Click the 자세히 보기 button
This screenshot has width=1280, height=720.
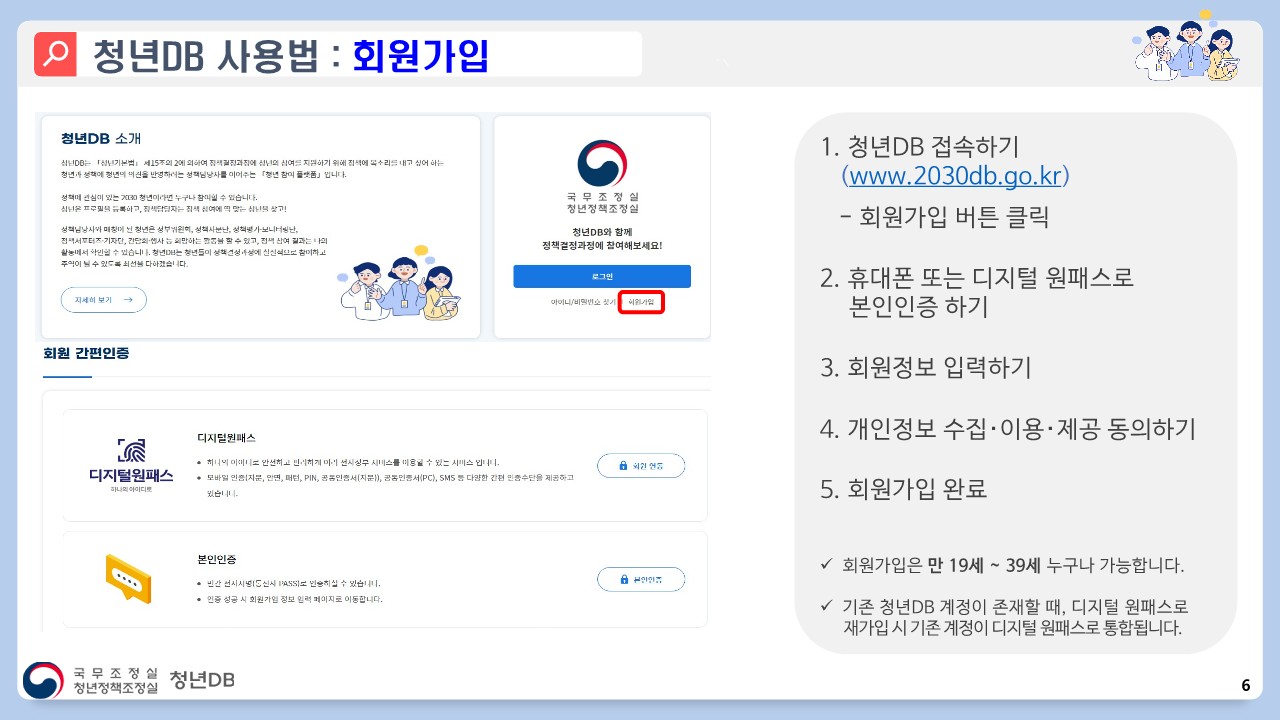click(x=104, y=299)
